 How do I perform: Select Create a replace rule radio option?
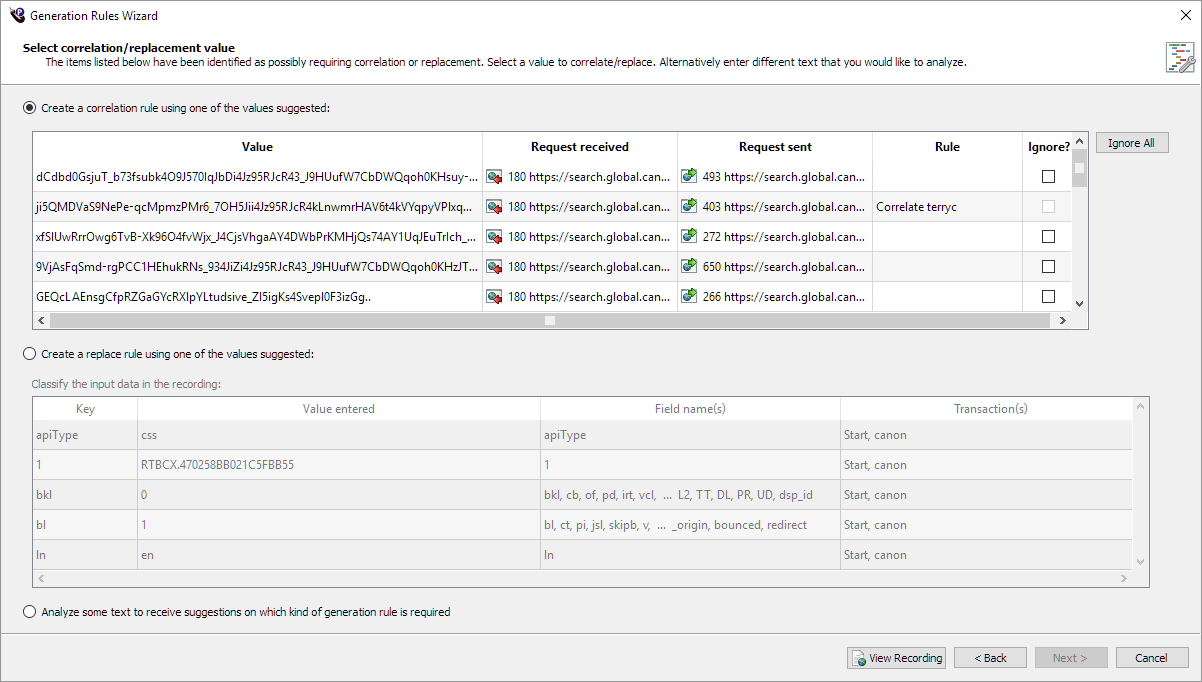click(29, 354)
